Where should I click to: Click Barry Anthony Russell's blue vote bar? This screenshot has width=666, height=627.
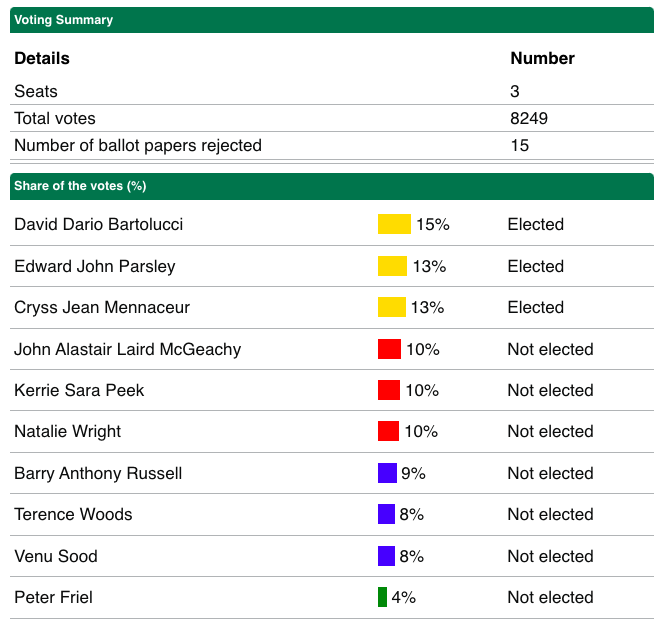[387, 473]
